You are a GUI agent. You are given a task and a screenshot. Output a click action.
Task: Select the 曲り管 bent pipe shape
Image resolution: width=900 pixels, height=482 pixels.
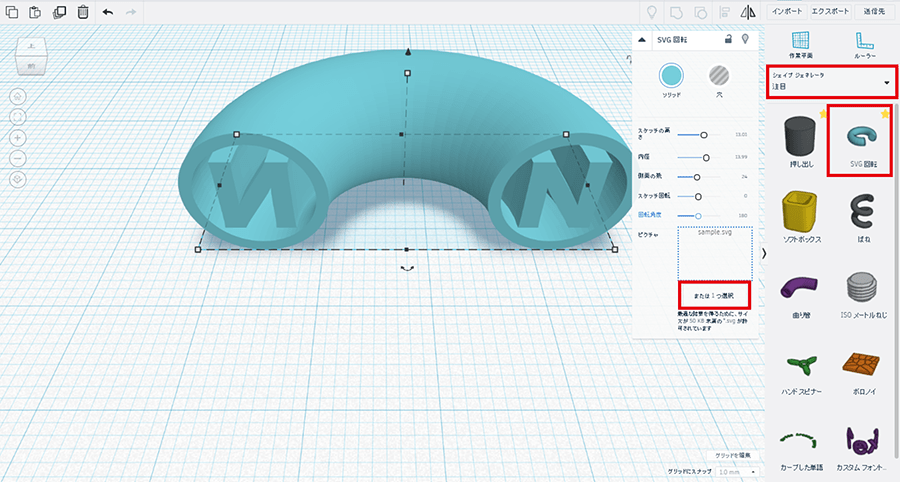click(801, 294)
